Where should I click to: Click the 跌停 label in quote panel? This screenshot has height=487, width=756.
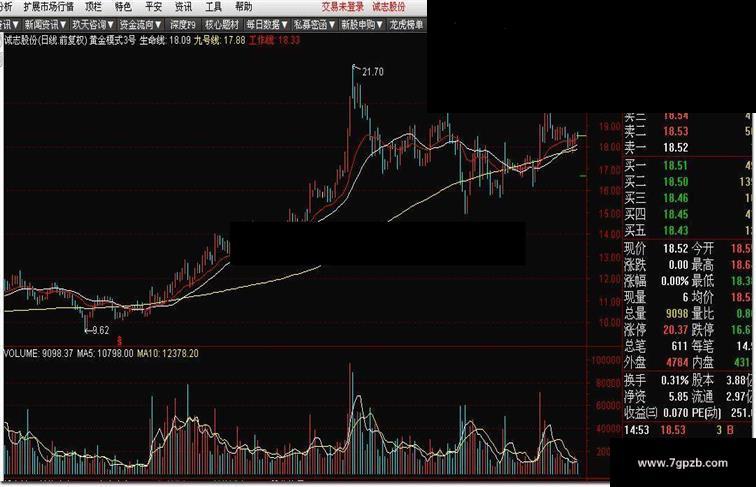(702, 330)
